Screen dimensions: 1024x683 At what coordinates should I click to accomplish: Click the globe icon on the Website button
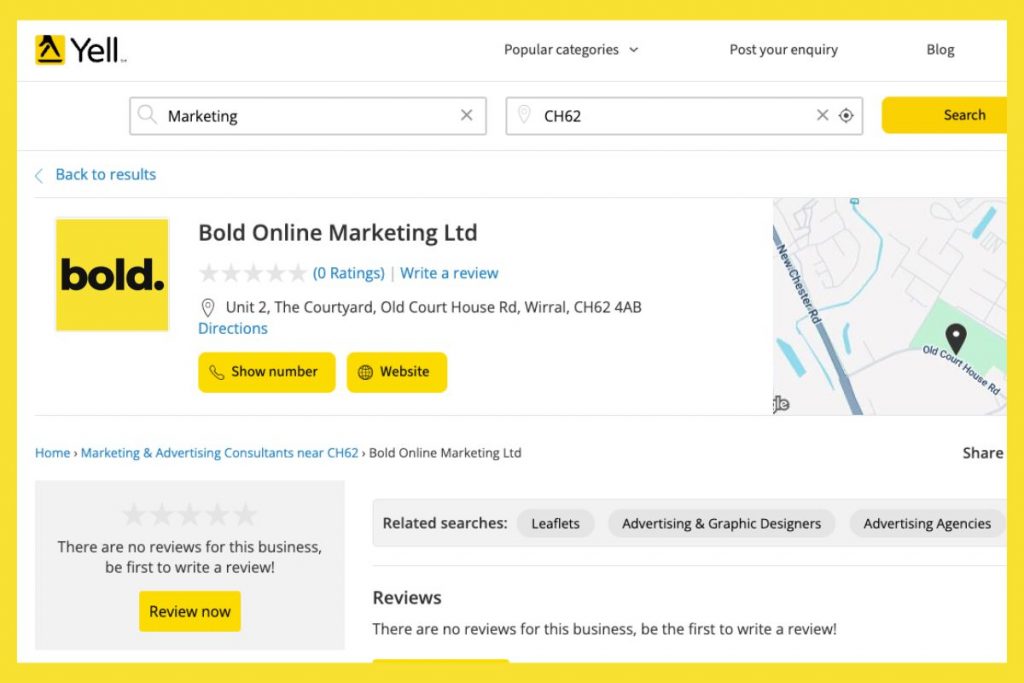(366, 372)
